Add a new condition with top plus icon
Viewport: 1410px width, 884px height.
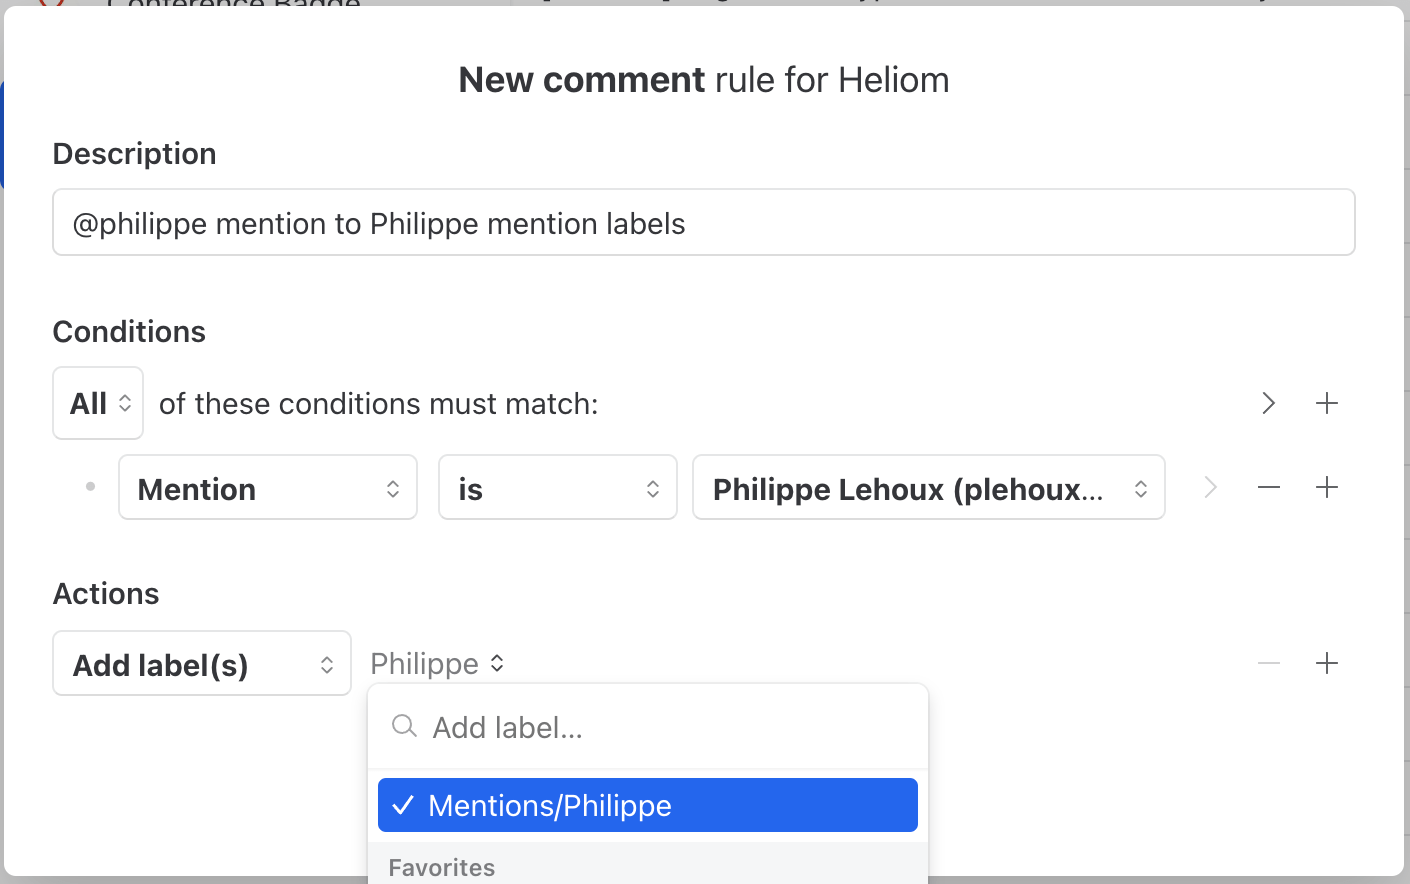pyautogui.click(x=1327, y=403)
